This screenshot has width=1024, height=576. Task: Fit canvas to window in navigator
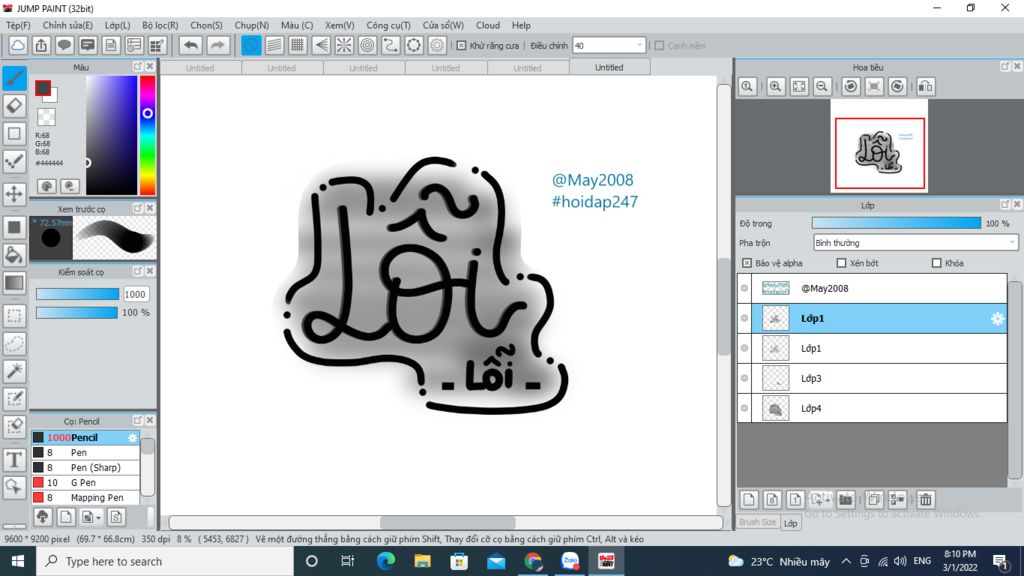[799, 86]
